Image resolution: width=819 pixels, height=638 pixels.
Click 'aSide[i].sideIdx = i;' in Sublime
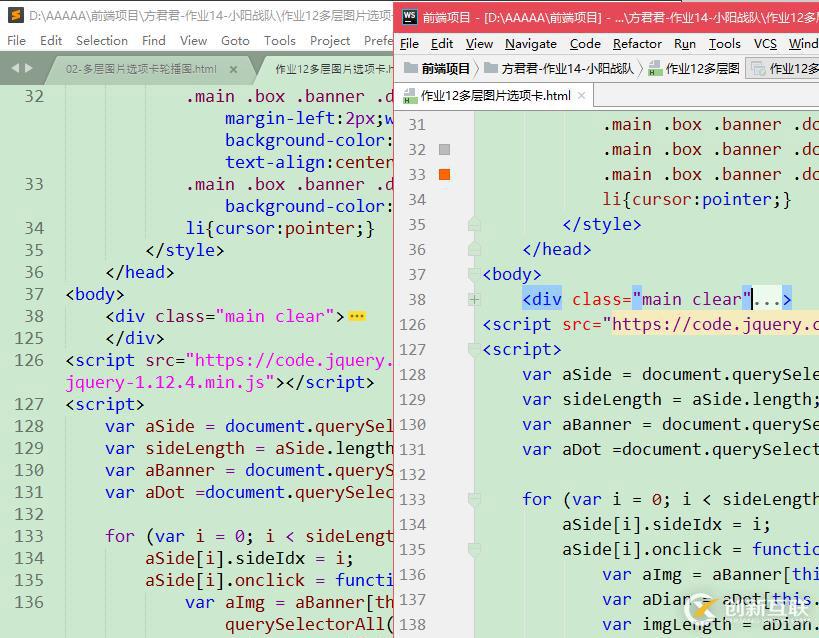[x=249, y=558]
